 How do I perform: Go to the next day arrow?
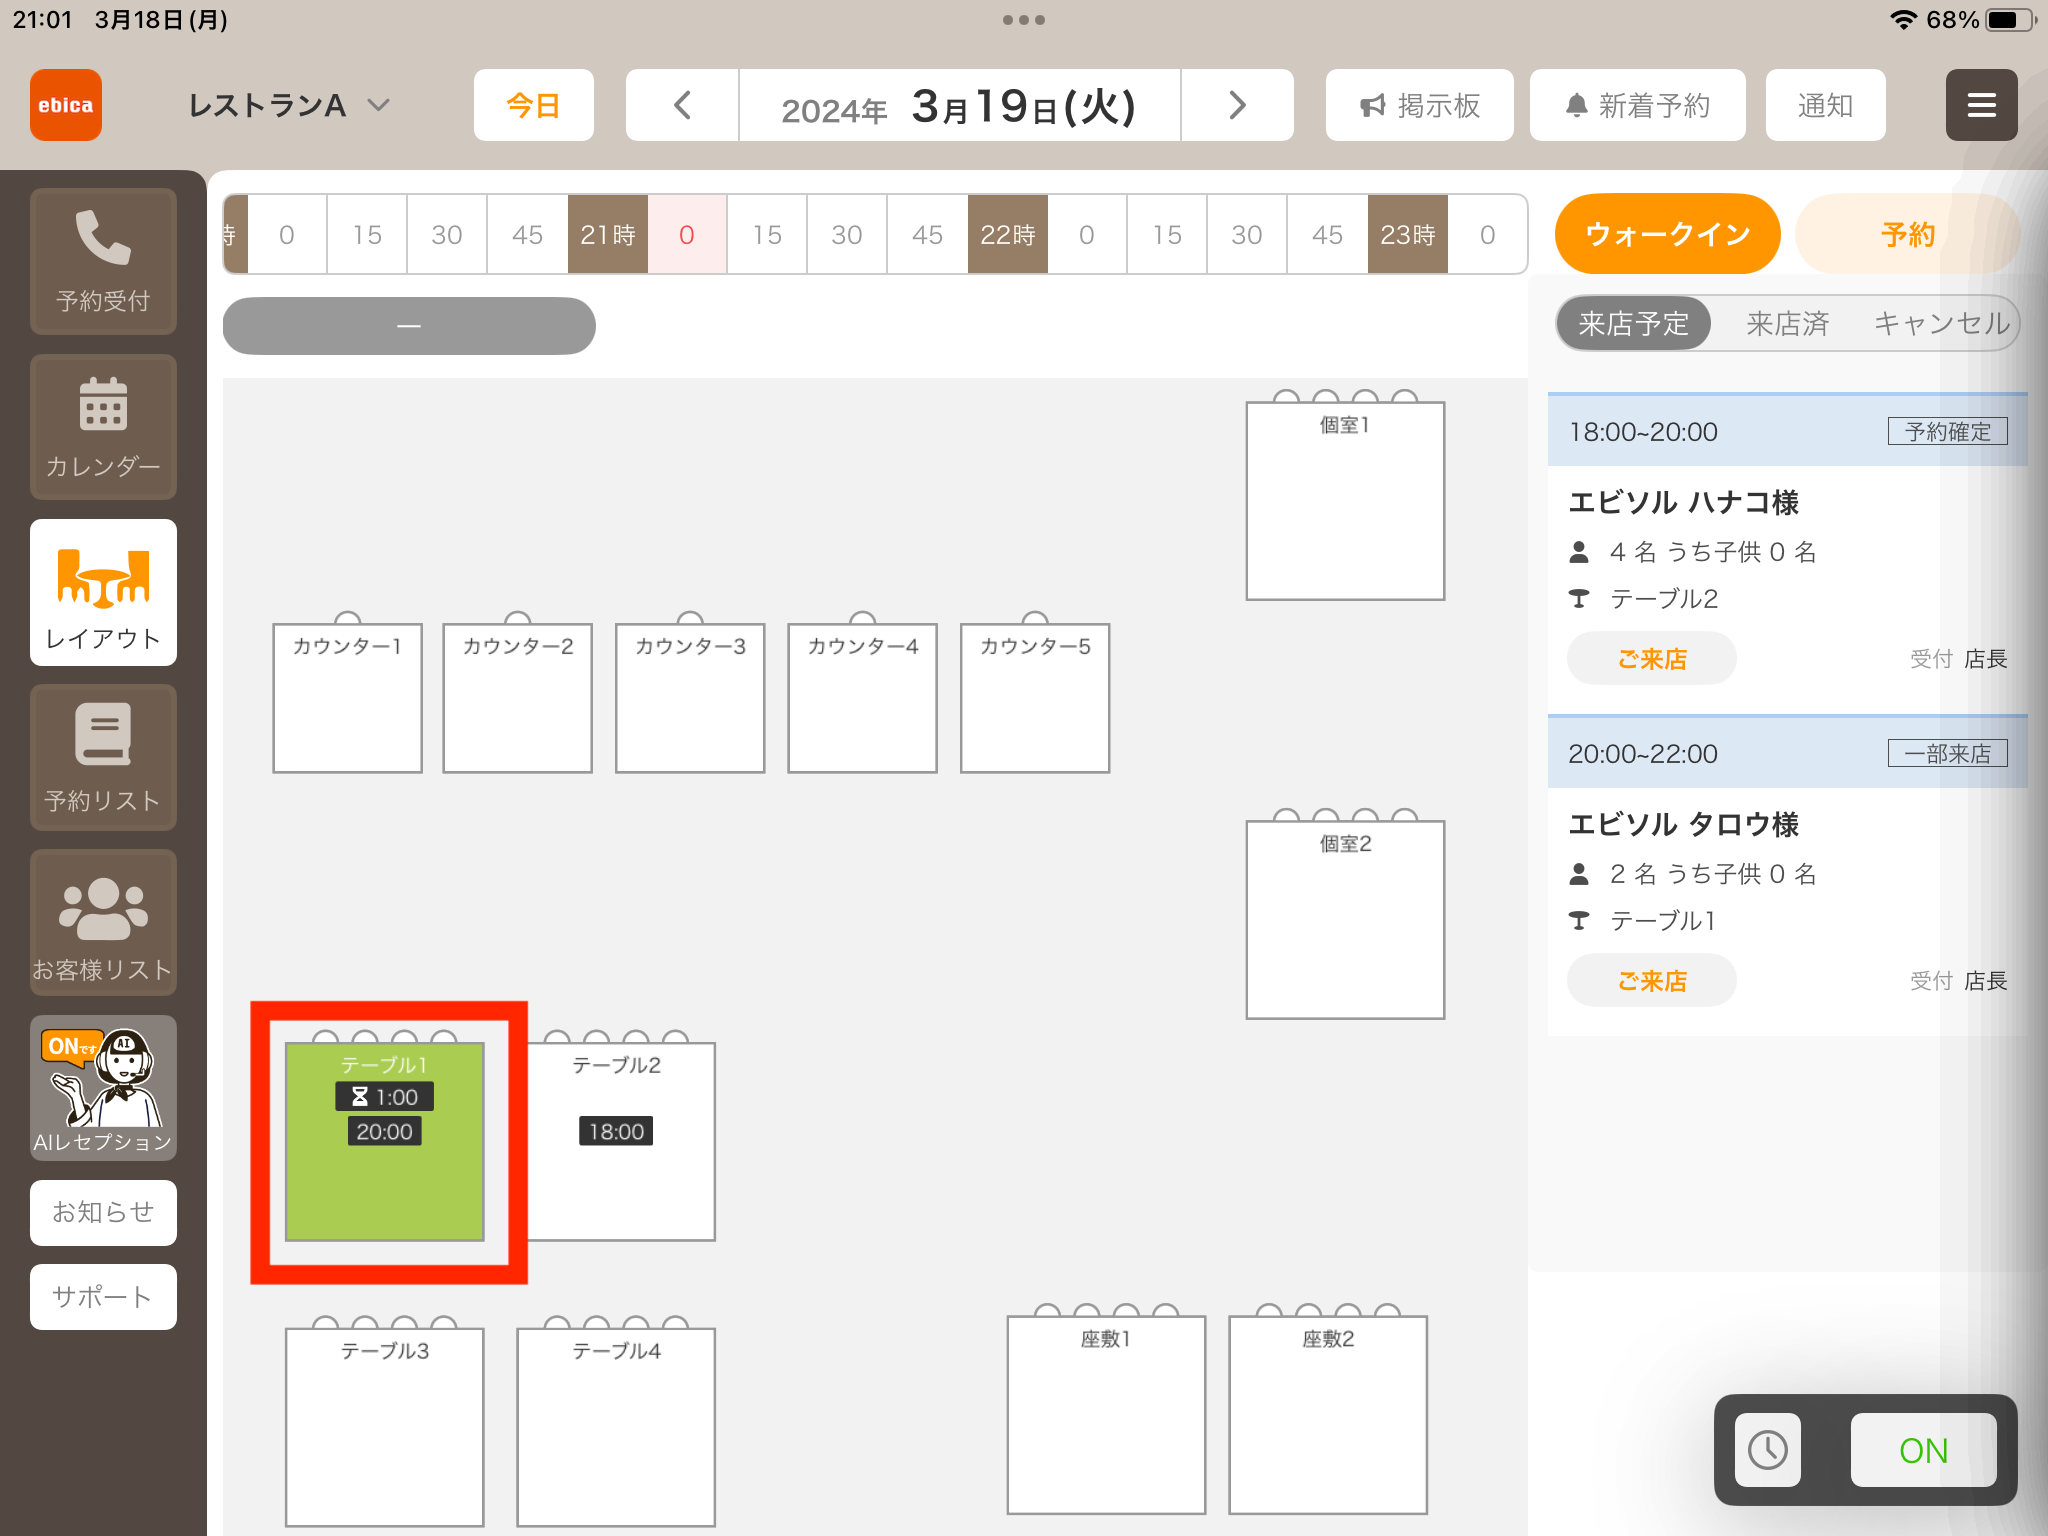tap(1237, 105)
